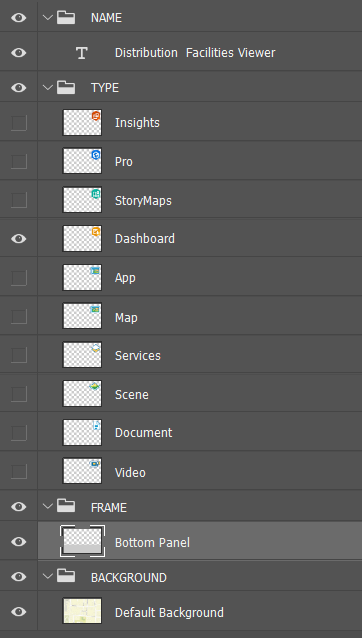The image size is (362, 638).
Task: Show the Map layer
Action: 19,316
